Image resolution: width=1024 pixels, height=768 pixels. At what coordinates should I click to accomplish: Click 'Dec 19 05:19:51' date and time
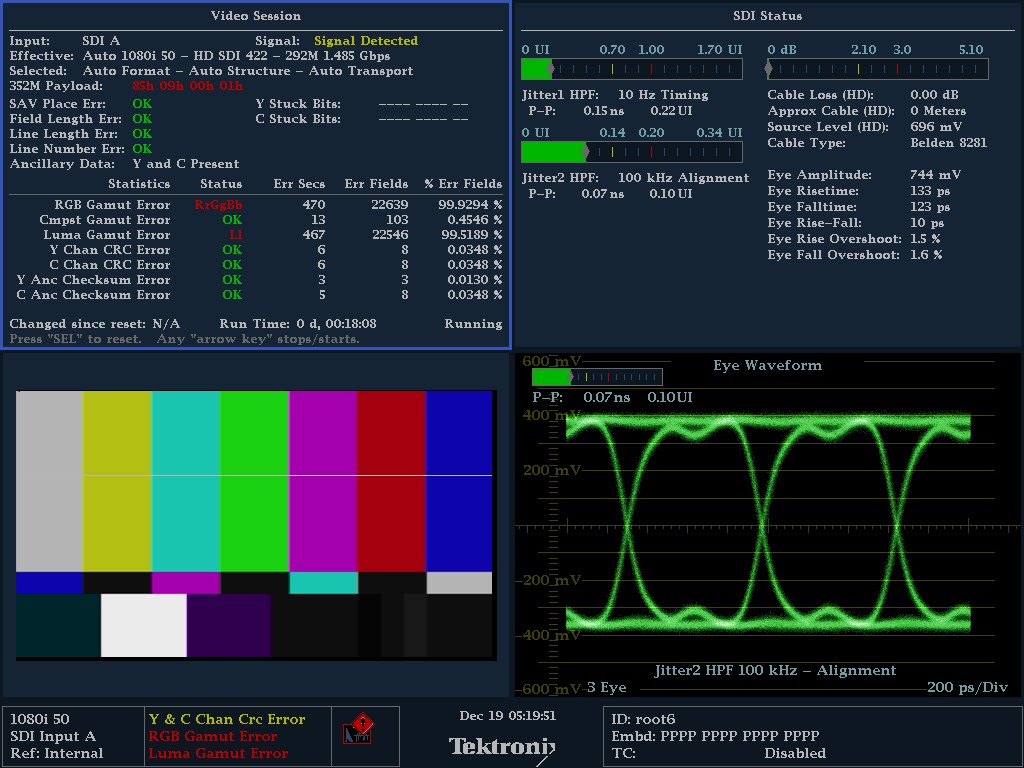click(x=507, y=716)
